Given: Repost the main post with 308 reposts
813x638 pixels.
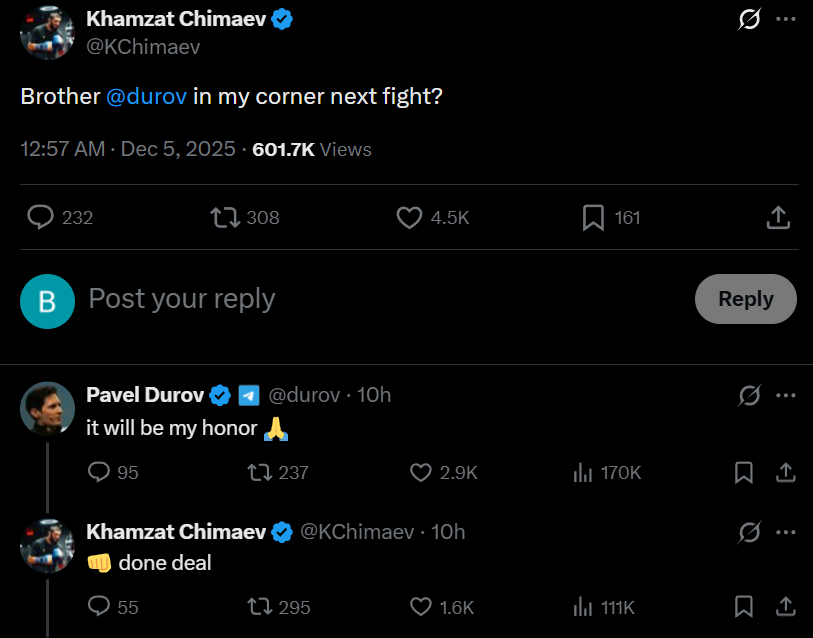Looking at the screenshot, I should coord(225,217).
